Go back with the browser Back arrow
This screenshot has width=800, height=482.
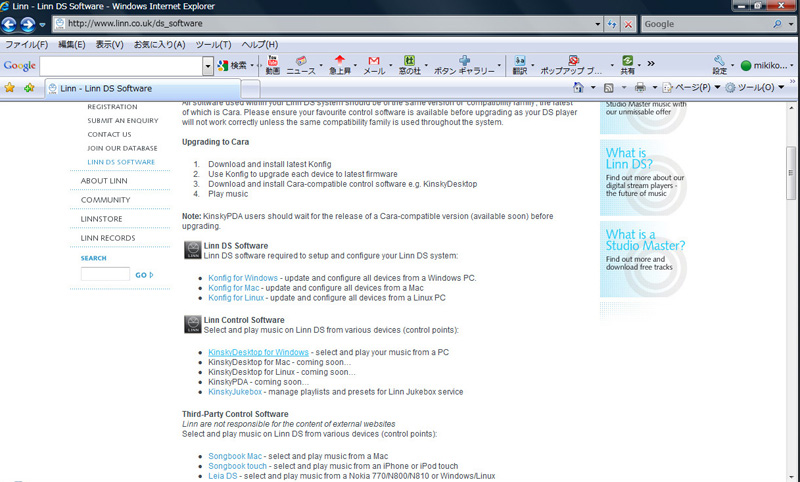click(x=9, y=24)
